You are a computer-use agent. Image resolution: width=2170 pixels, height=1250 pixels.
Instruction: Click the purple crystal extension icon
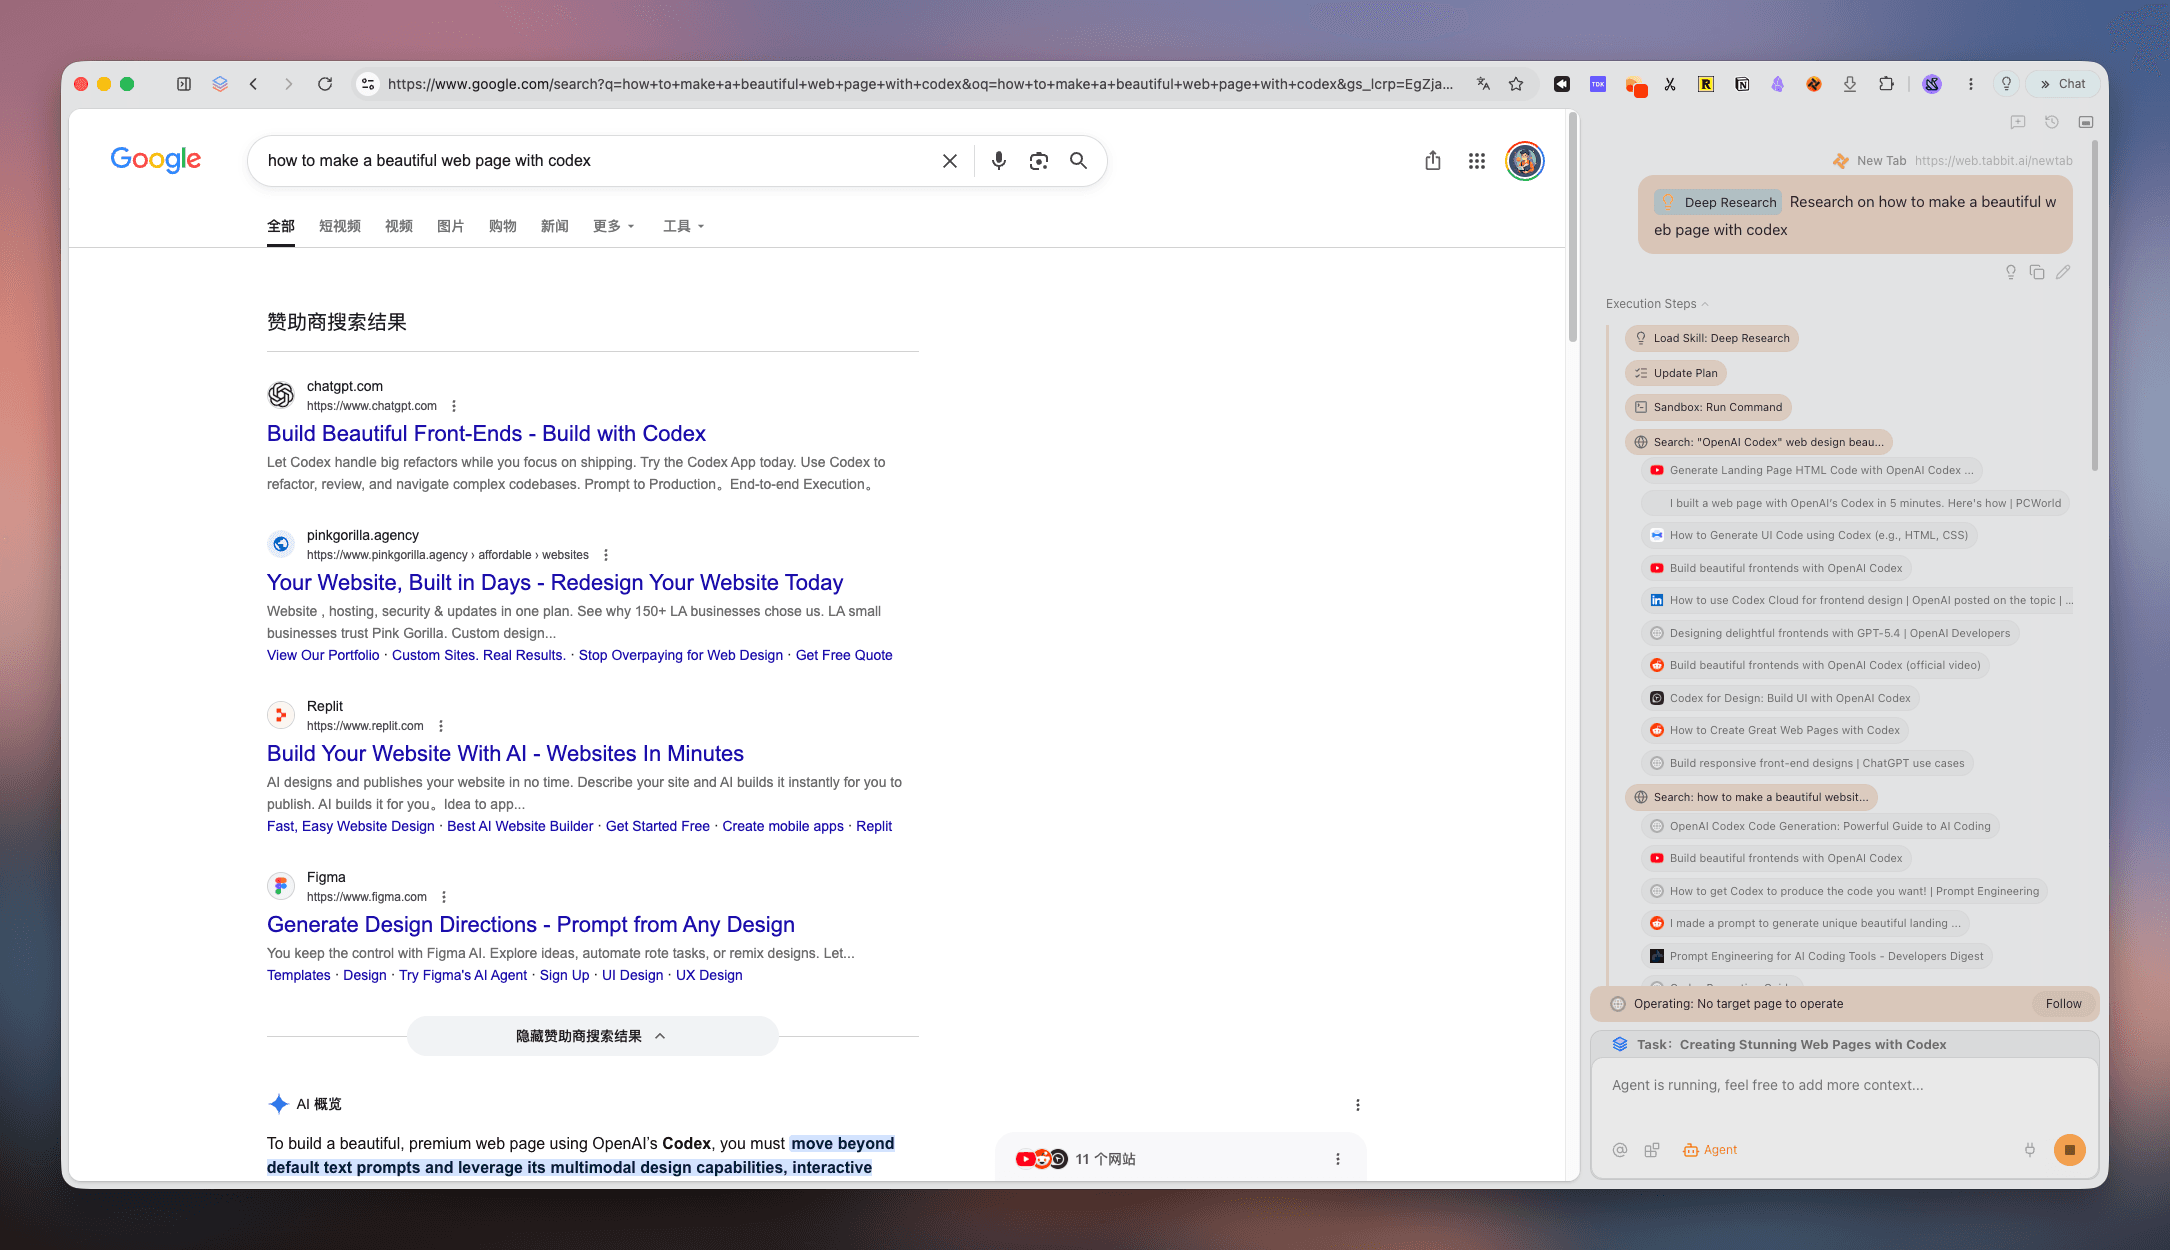[1778, 84]
